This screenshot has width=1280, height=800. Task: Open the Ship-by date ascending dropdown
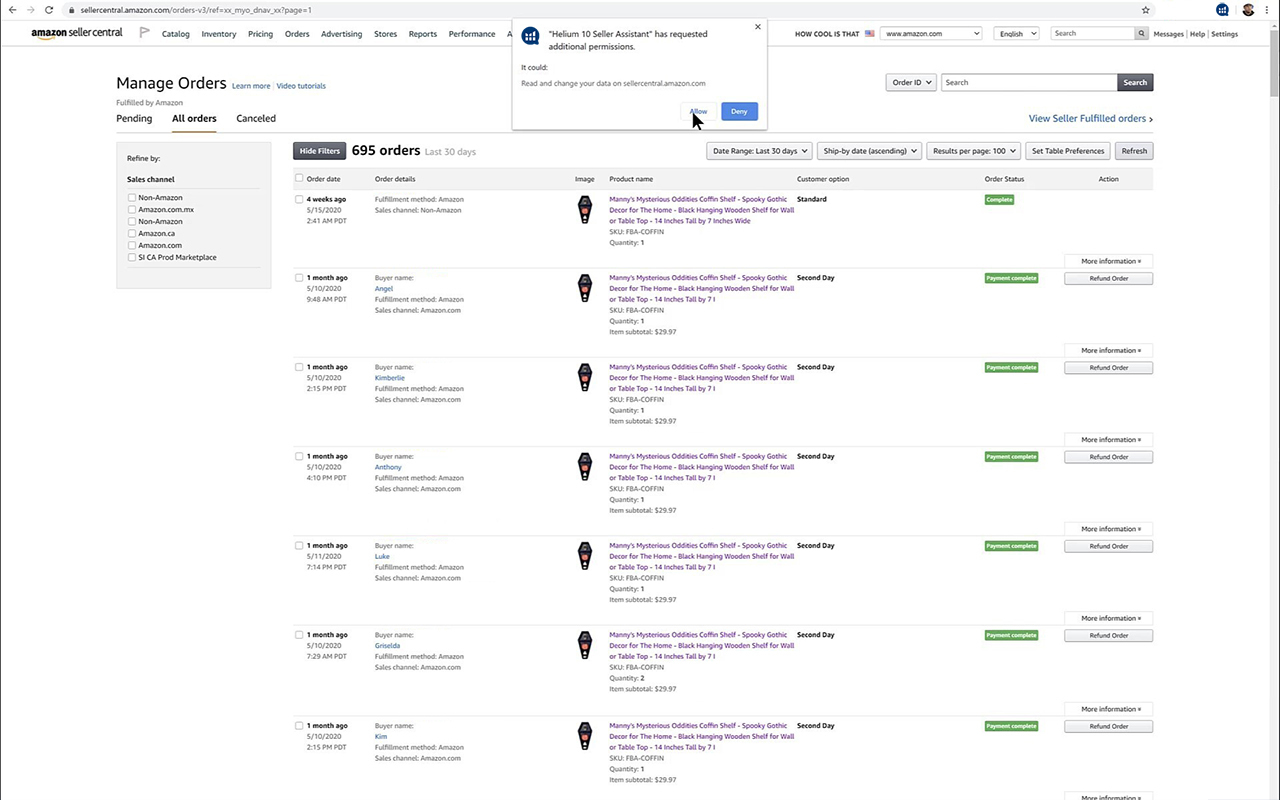point(868,150)
